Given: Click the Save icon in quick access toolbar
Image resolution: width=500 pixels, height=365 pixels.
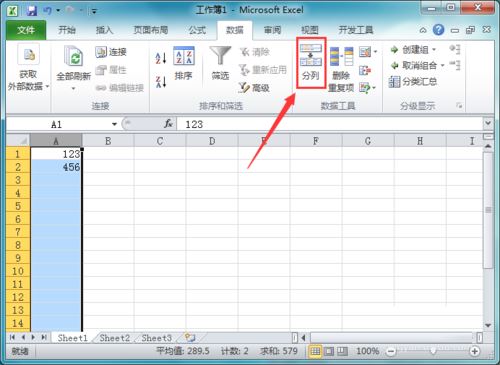Looking at the screenshot, I should 32,11.
